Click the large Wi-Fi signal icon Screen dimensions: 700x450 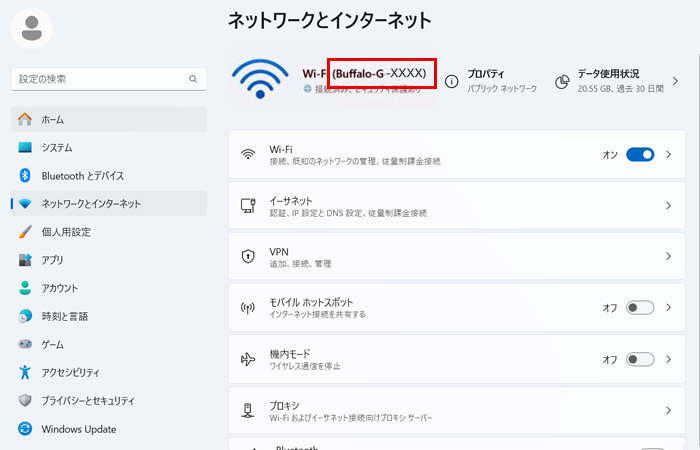click(260, 79)
